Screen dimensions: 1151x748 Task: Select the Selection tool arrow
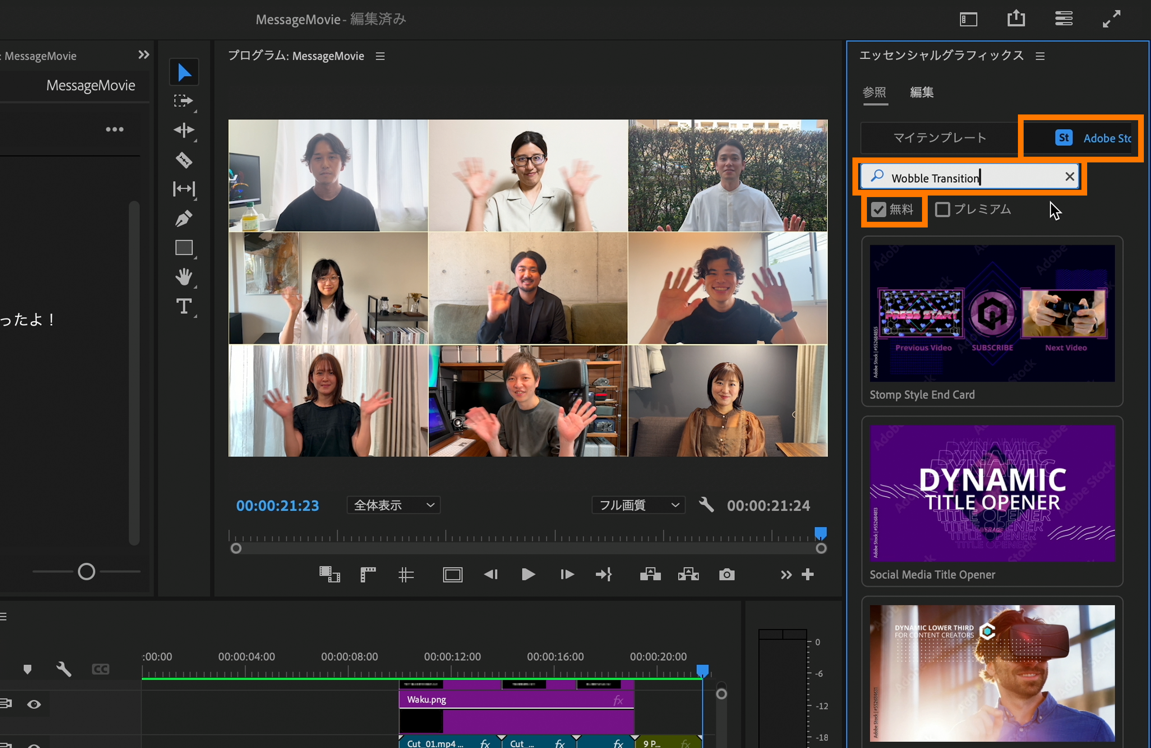coord(184,72)
